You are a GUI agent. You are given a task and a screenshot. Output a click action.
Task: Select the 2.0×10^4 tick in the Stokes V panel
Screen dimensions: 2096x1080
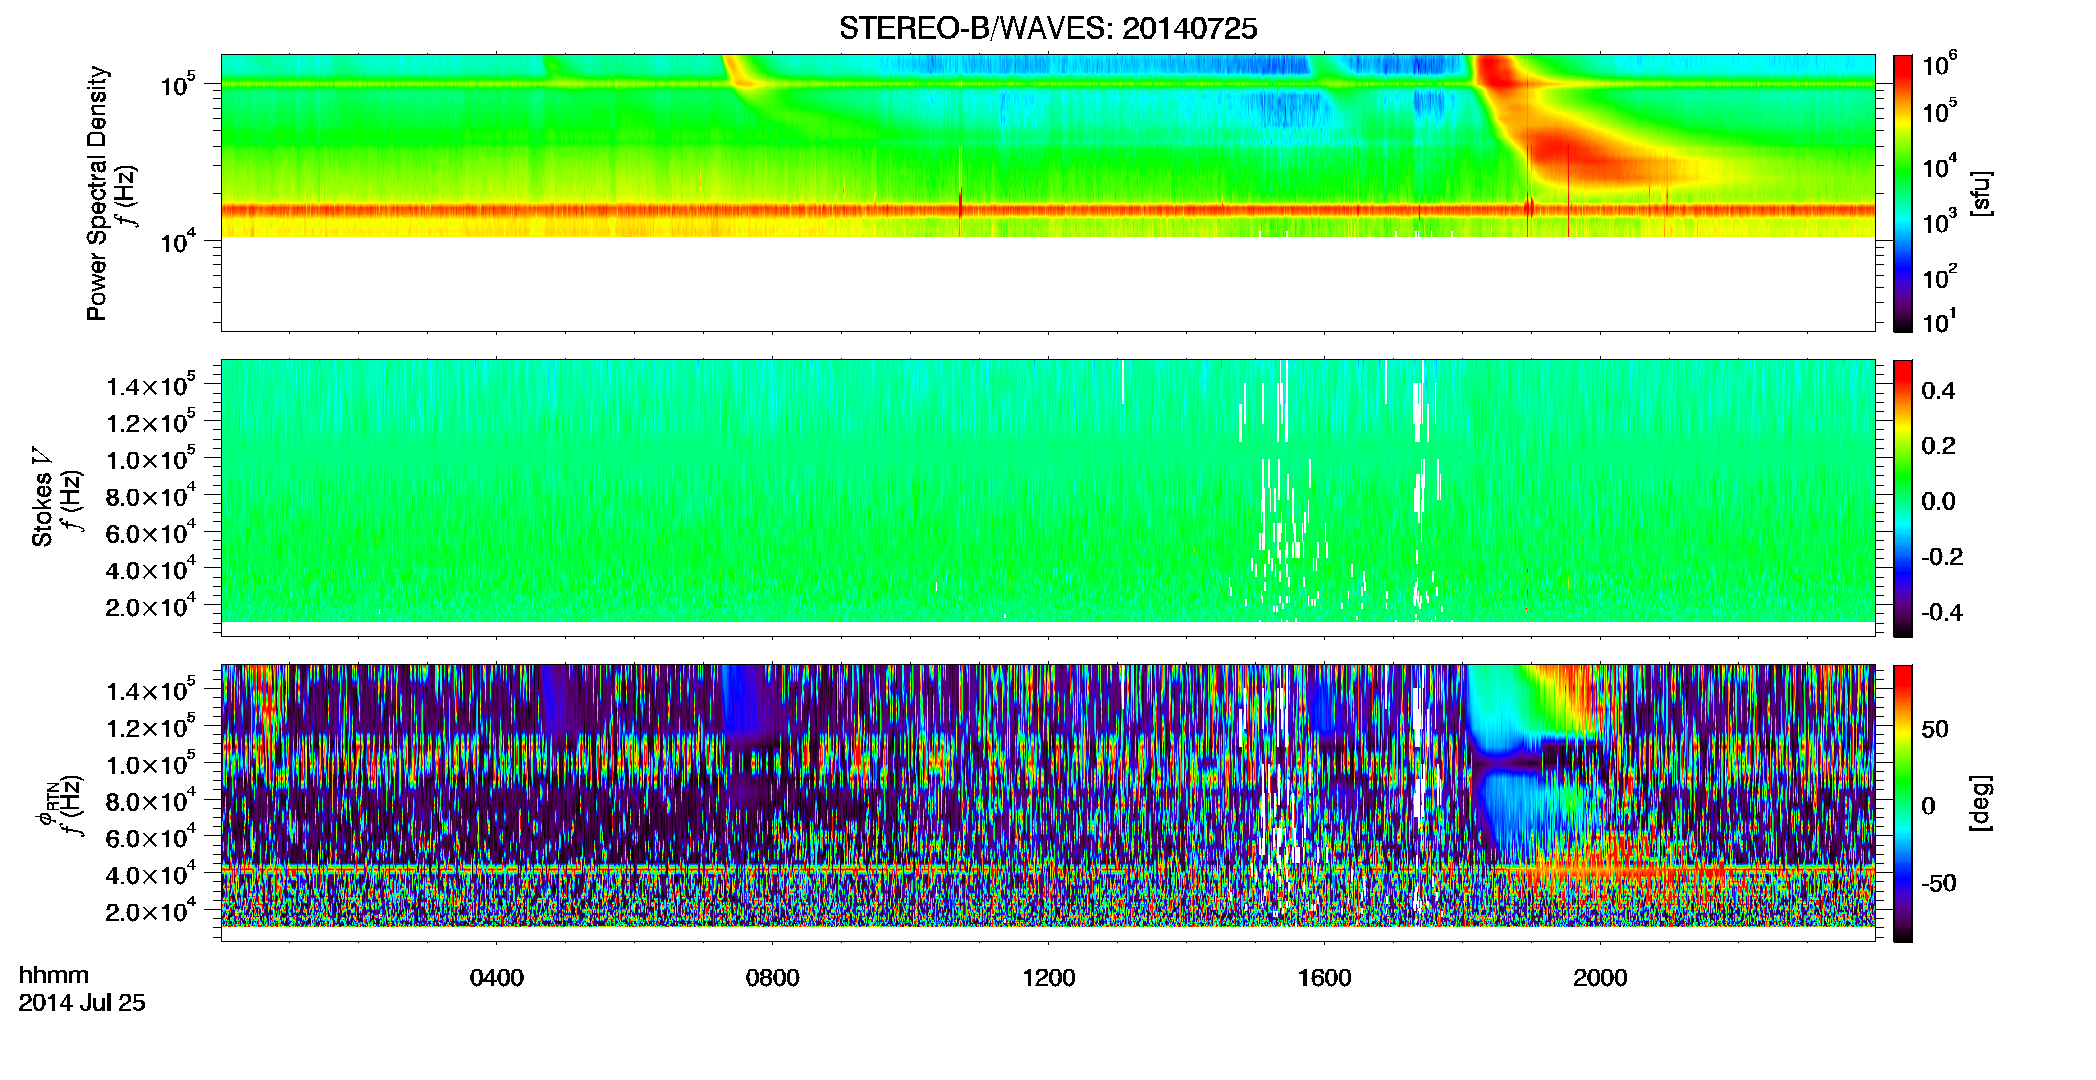(x=152, y=606)
